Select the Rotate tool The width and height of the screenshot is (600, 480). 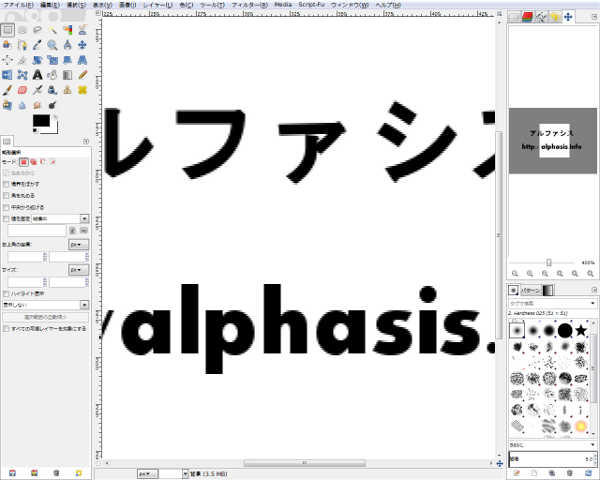coord(38,60)
